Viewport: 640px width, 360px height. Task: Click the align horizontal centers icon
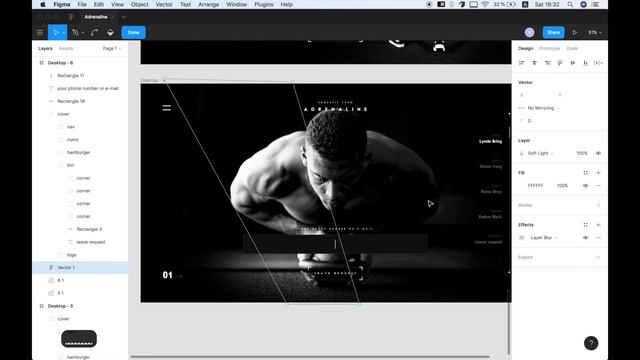click(x=534, y=63)
